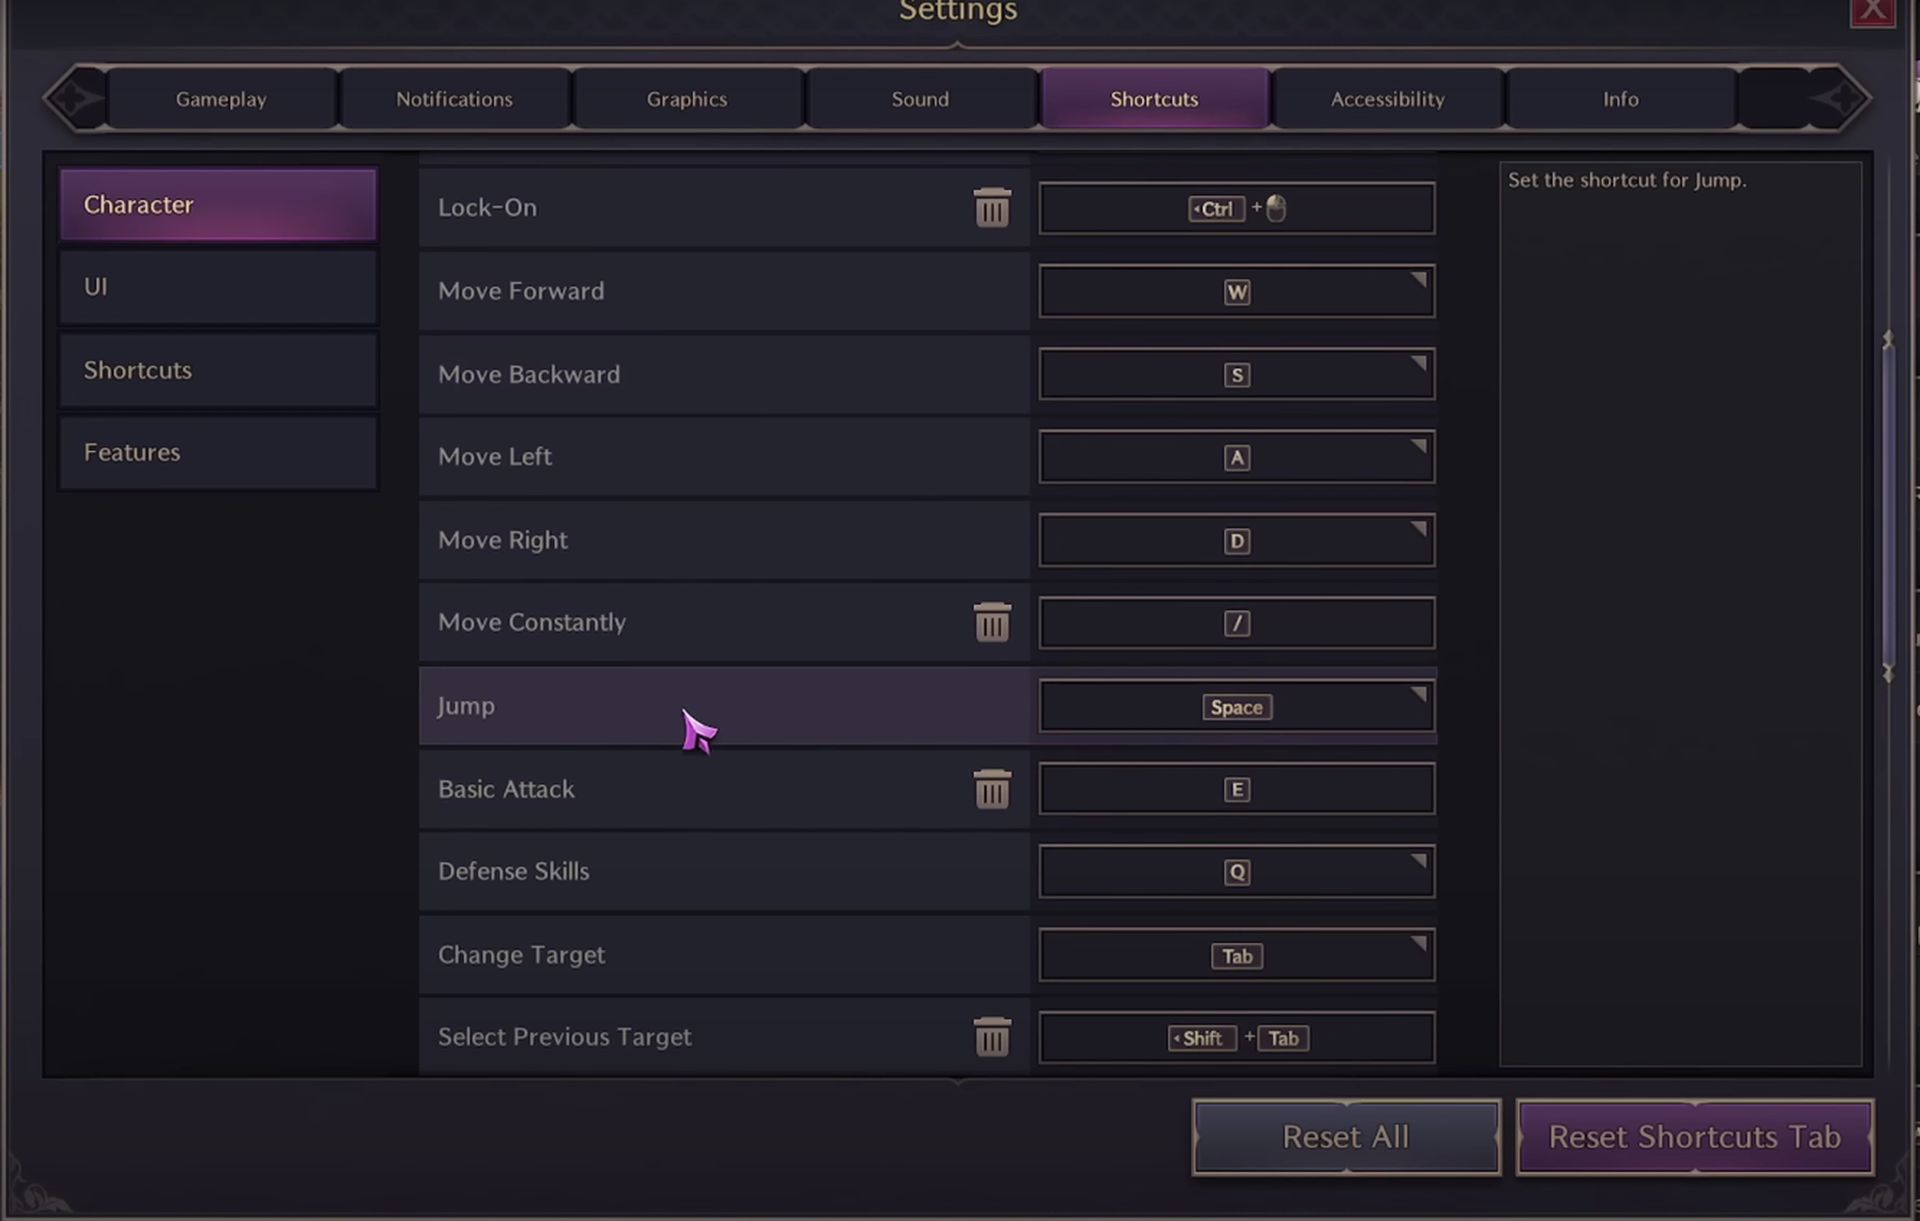Click the Jump shortcut input field
The image size is (1920, 1221).
1236,706
